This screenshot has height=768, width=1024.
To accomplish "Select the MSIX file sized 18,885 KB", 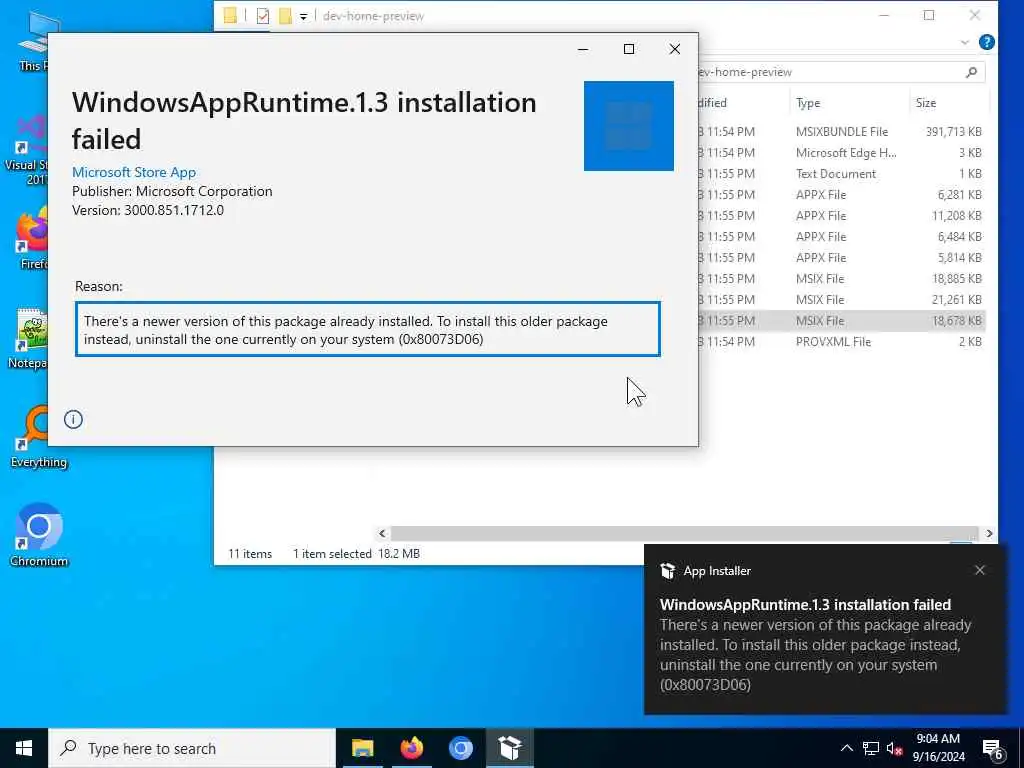I will point(841,279).
